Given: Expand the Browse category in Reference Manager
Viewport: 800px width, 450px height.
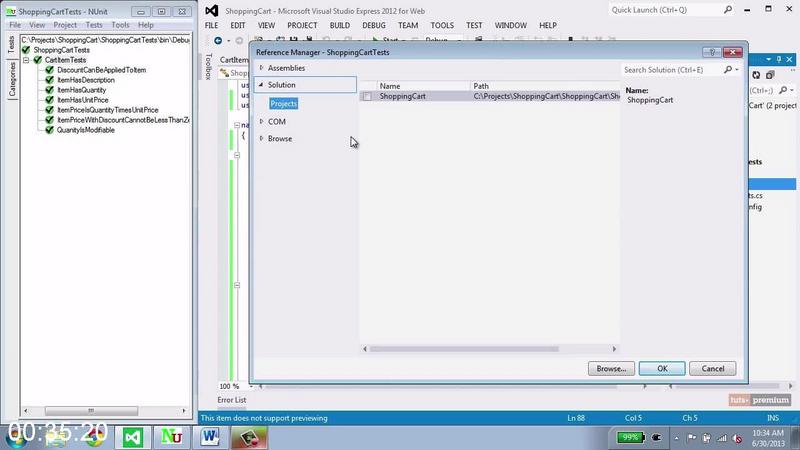Looking at the screenshot, I should click(262, 138).
